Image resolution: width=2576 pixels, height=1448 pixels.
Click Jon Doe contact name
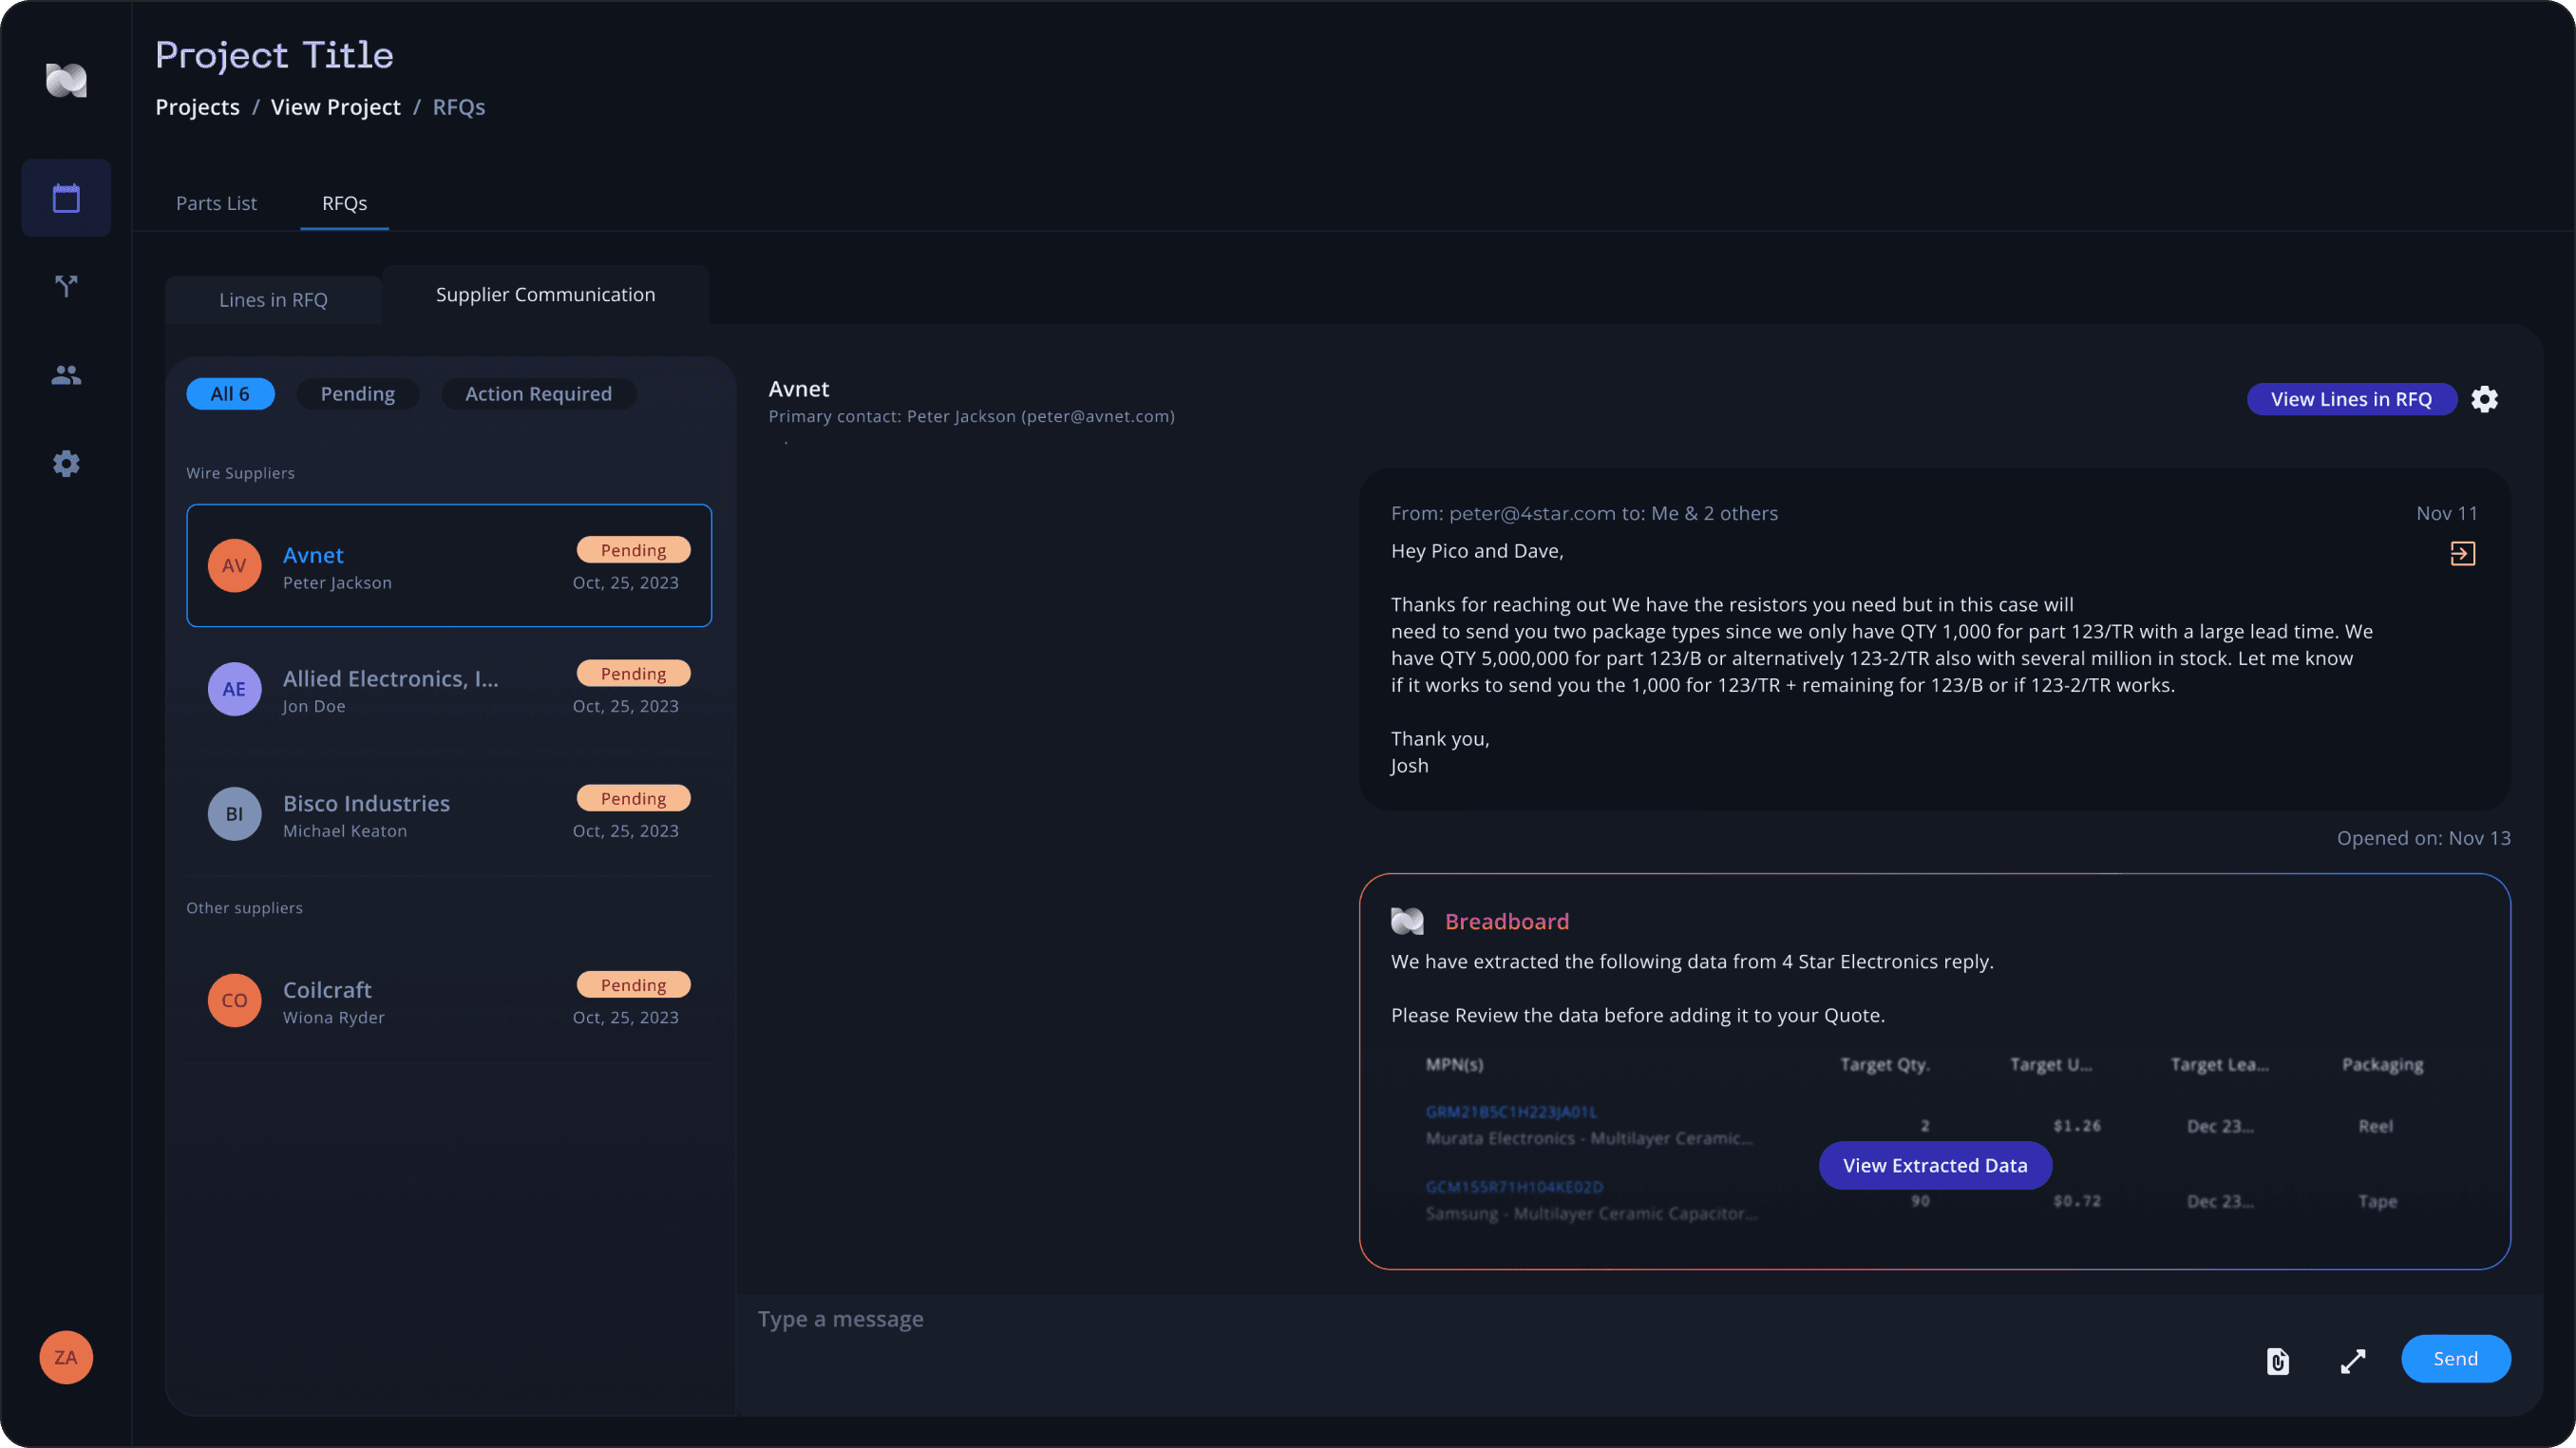(x=314, y=706)
